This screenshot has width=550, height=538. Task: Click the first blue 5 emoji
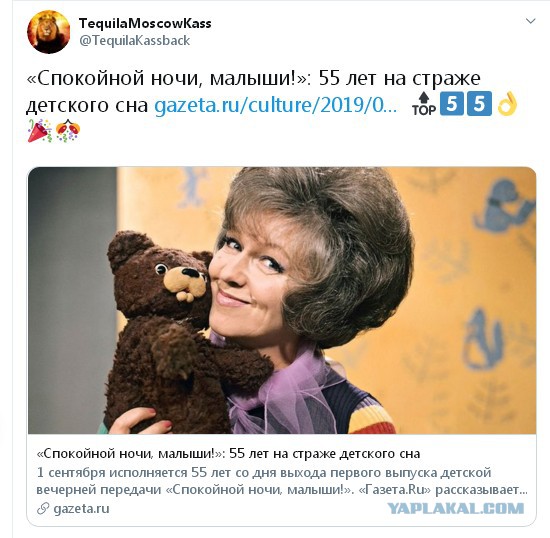pos(452,104)
